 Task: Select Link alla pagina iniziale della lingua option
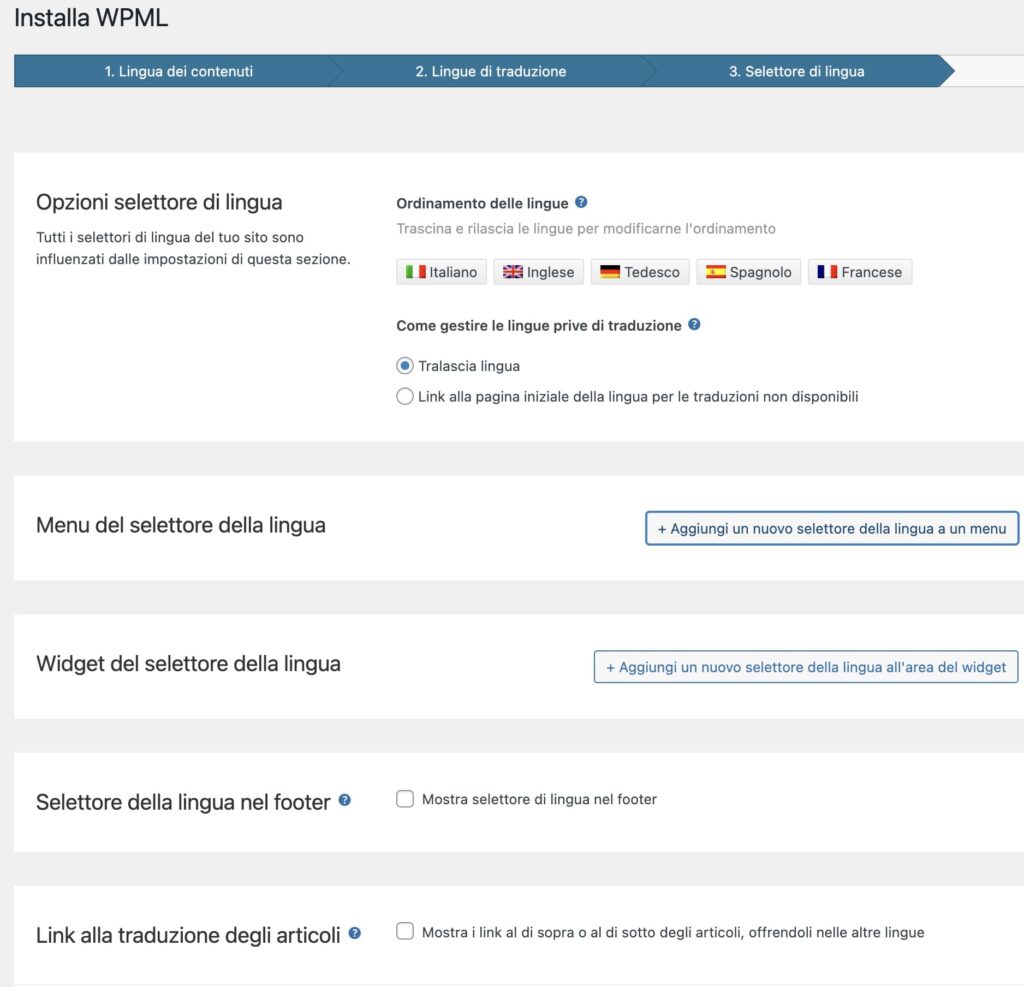tap(405, 396)
